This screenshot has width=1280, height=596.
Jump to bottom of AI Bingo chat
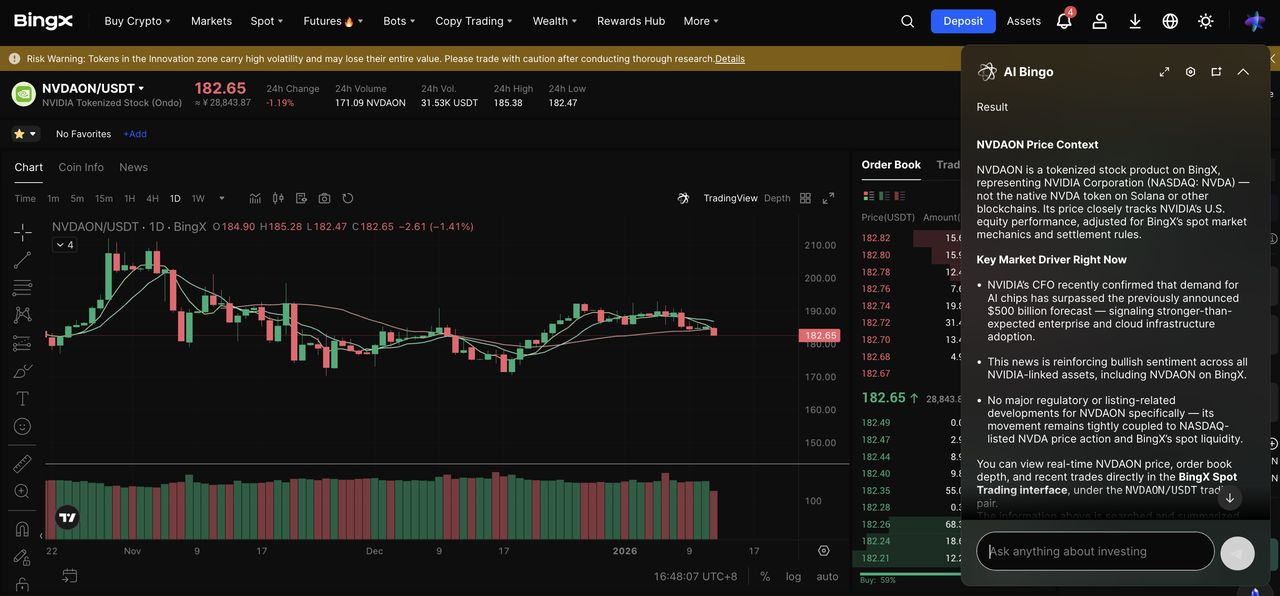(x=1230, y=498)
